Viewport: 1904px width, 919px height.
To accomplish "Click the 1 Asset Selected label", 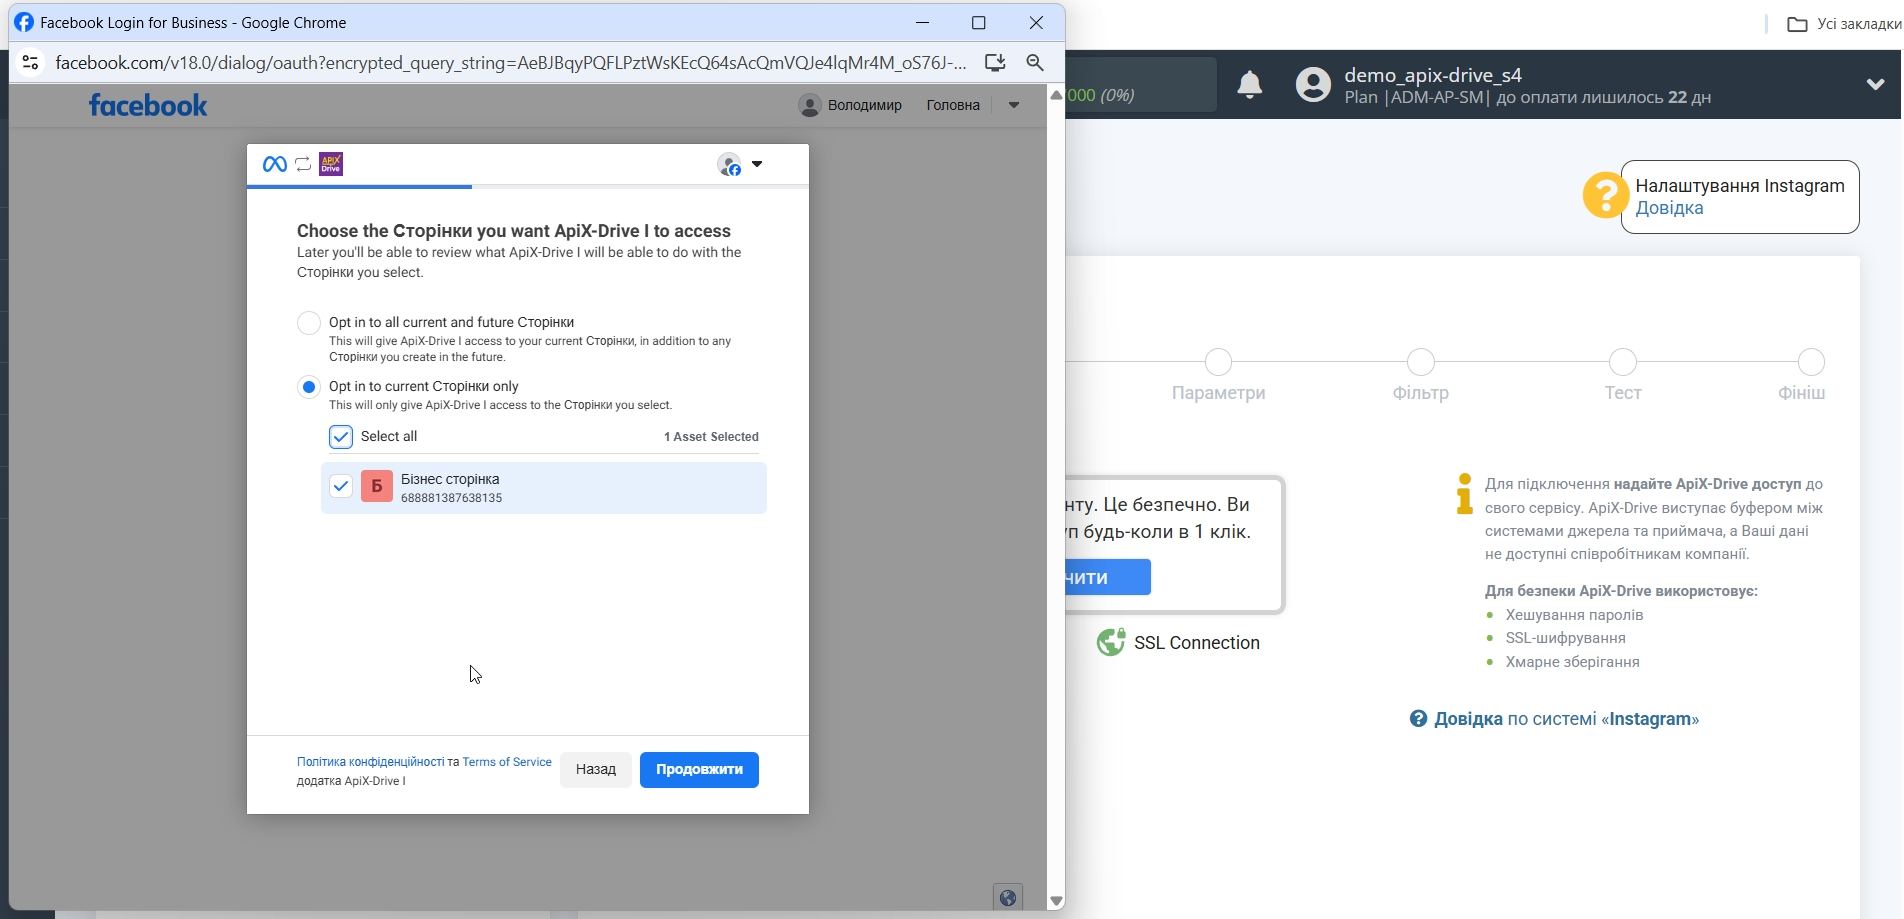I will click(x=711, y=437).
